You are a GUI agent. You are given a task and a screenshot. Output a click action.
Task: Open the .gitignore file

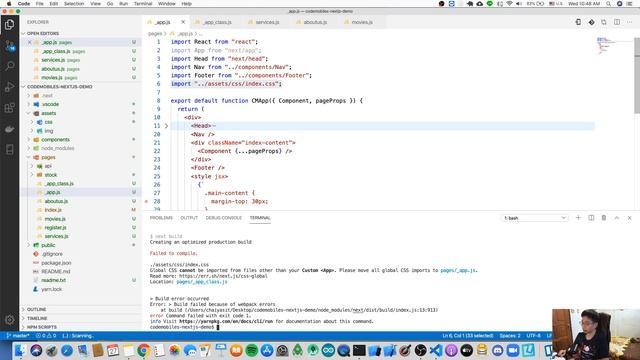coord(52,254)
